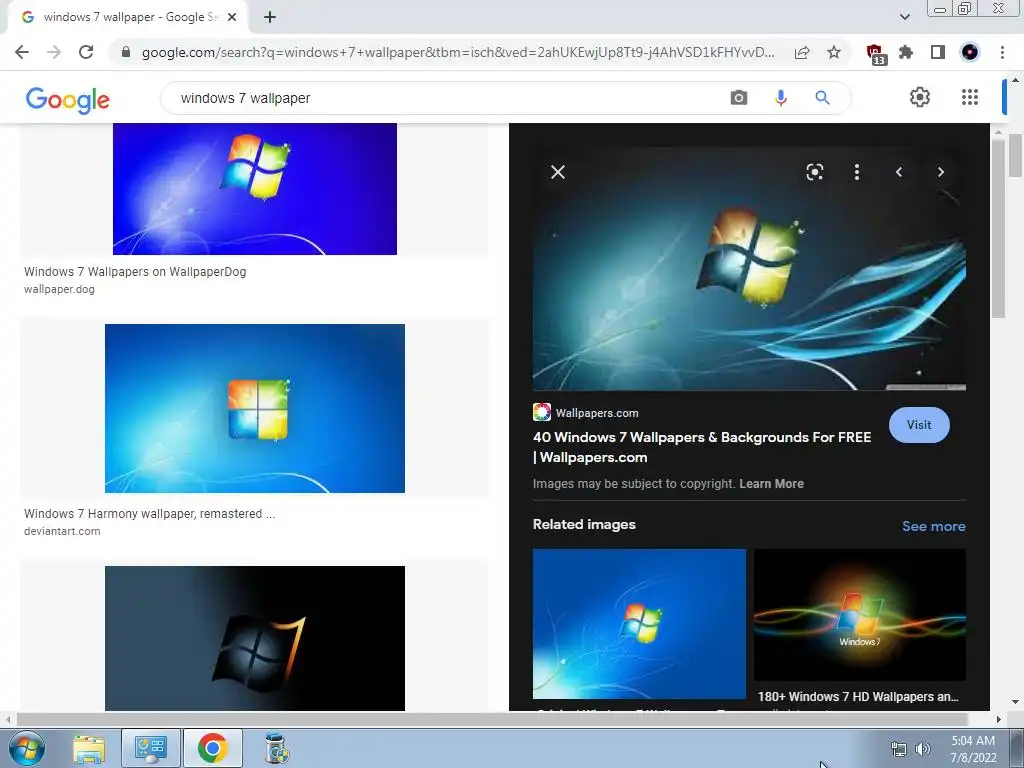This screenshot has width=1024, height=768.
Task: Expand the tab search dropdown arrow
Action: [x=904, y=17]
